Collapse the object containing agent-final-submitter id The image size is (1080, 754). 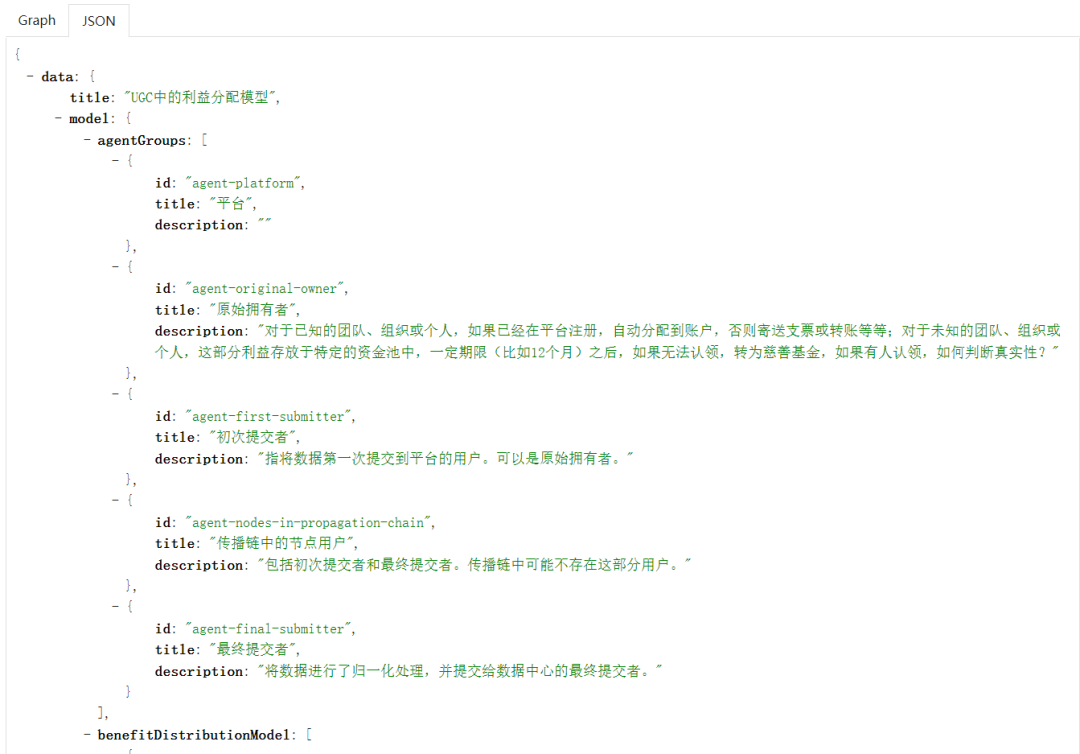[x=115, y=607]
